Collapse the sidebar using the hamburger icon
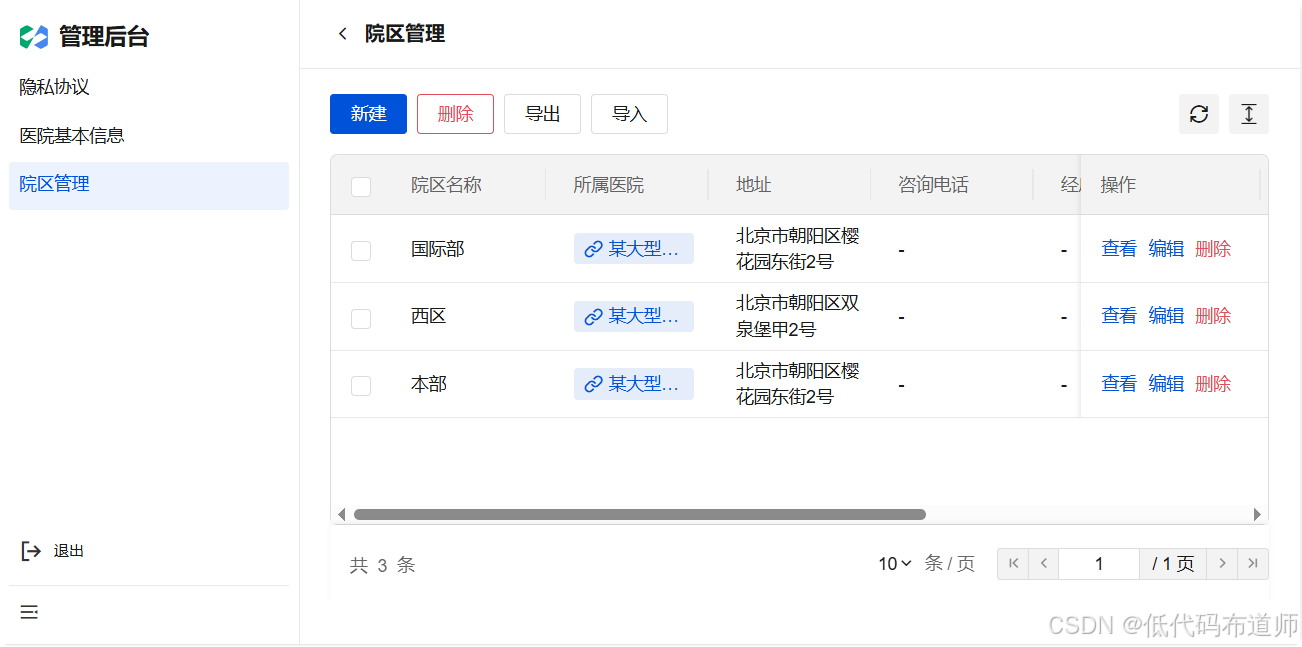Viewport: 1302px width, 647px height. 29,611
